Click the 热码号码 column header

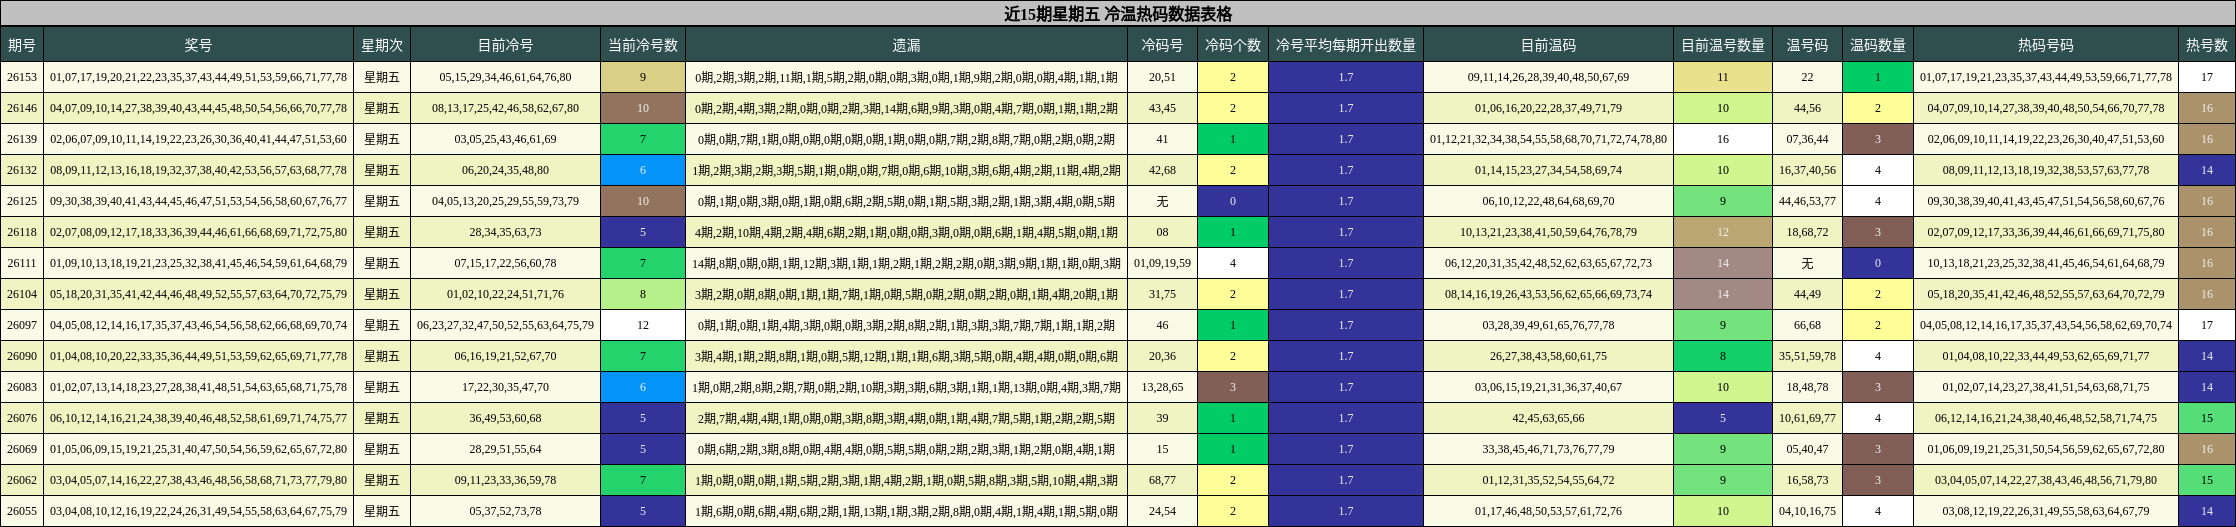point(2046,45)
